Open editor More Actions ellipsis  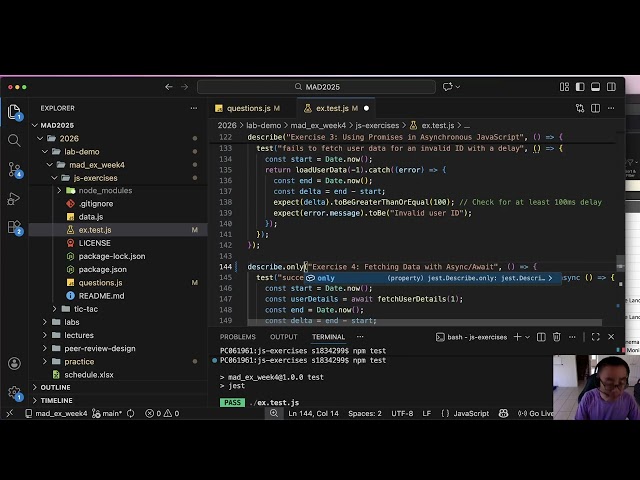(611, 108)
